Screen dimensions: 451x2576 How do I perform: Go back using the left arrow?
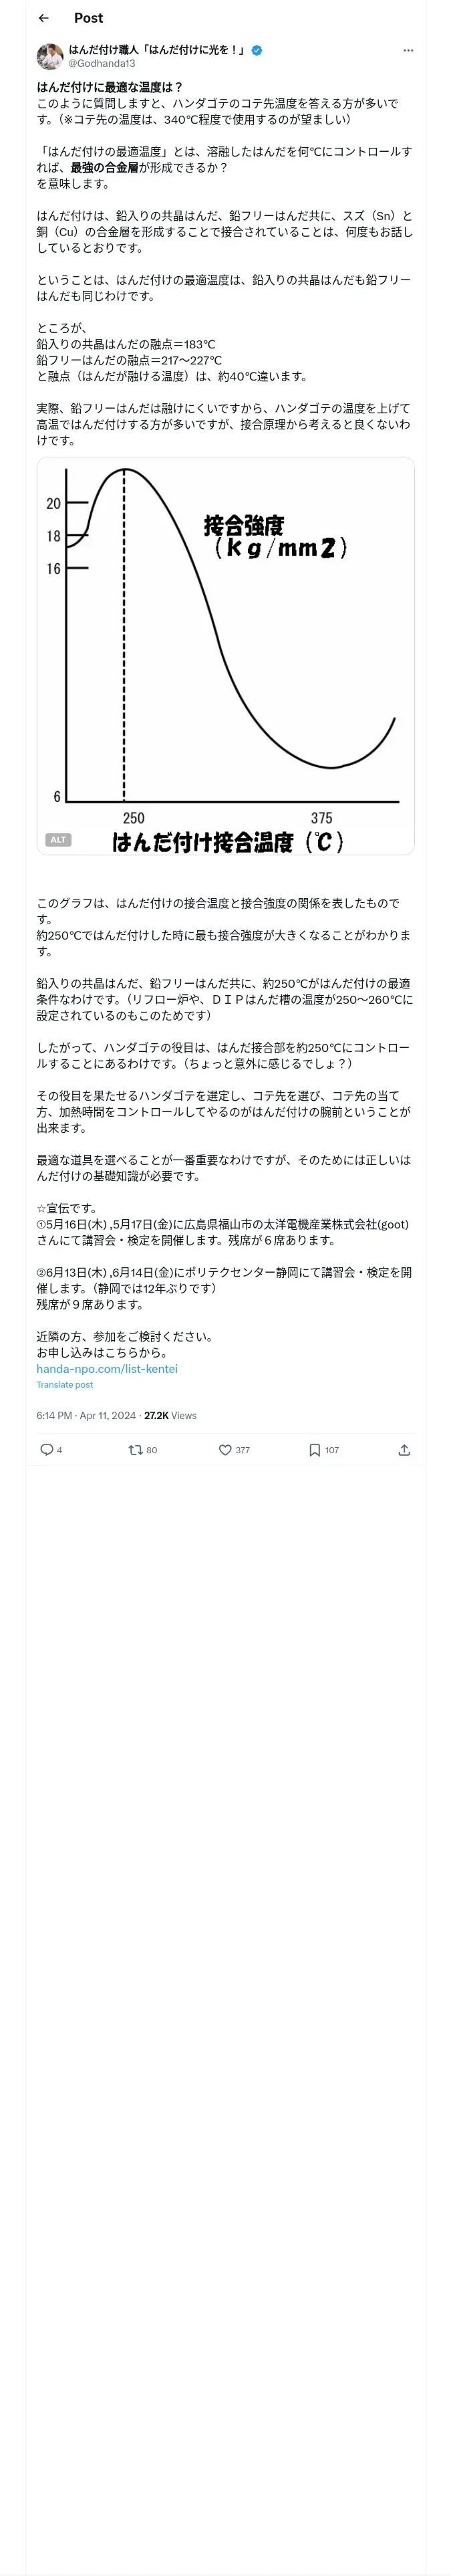pos(43,18)
